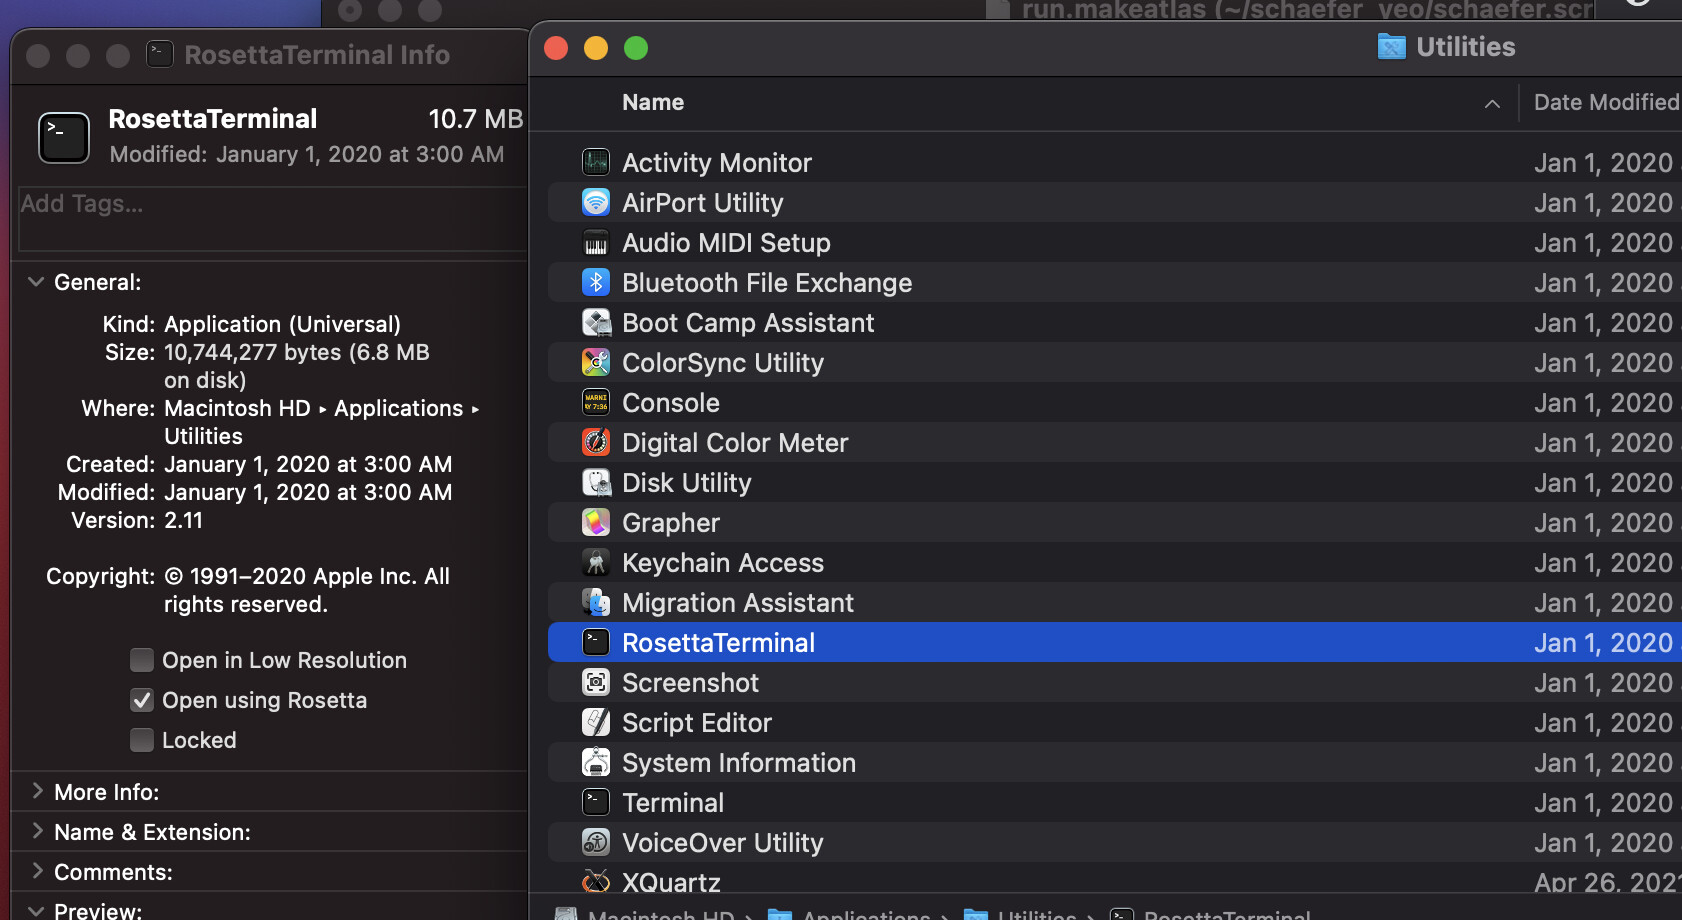Image resolution: width=1682 pixels, height=920 pixels.
Task: Close the Utilities Finder window
Action: pyautogui.click(x=556, y=48)
